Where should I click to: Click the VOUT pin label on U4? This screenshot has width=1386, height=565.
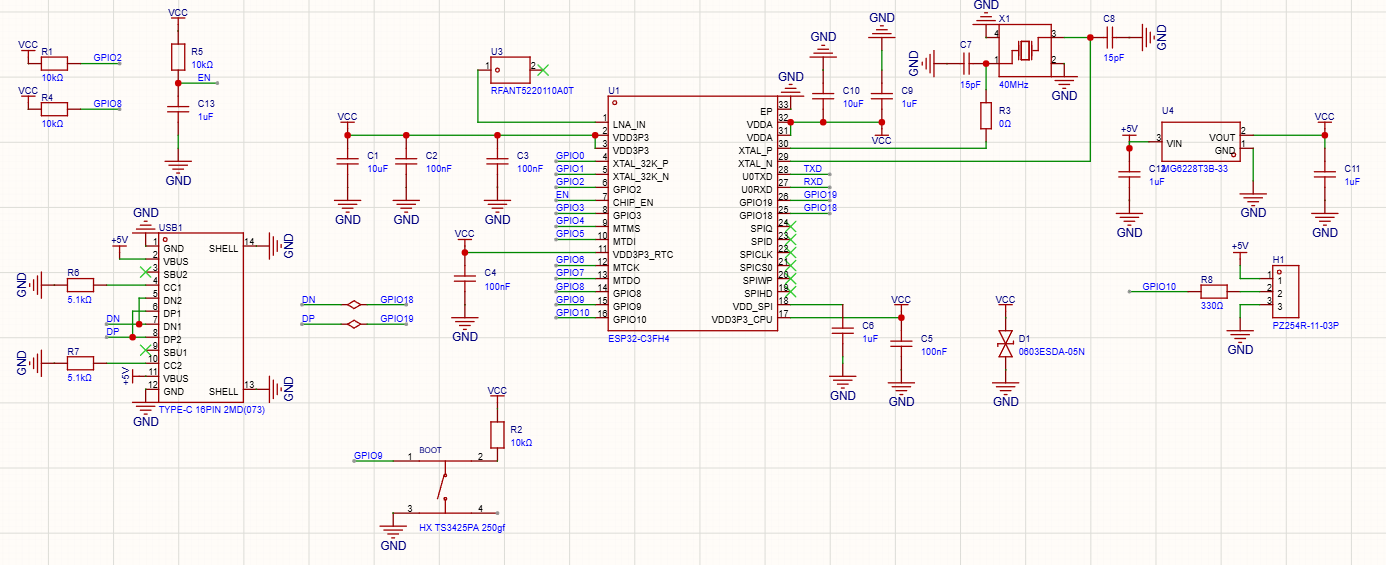point(1222,137)
